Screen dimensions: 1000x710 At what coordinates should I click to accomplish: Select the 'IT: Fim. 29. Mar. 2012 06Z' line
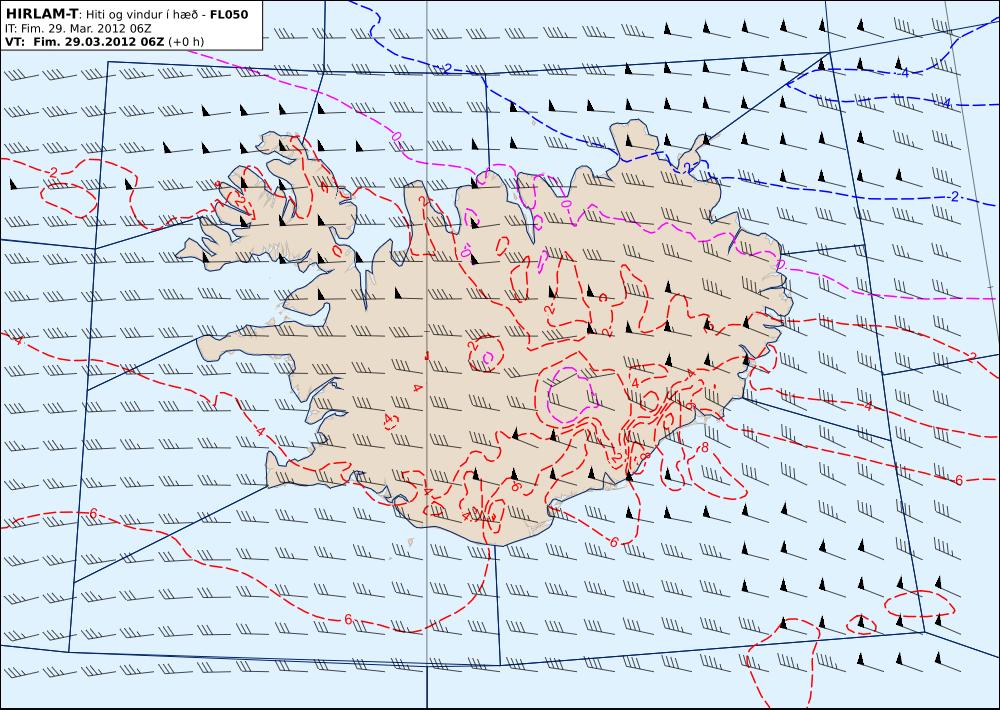tap(78, 29)
